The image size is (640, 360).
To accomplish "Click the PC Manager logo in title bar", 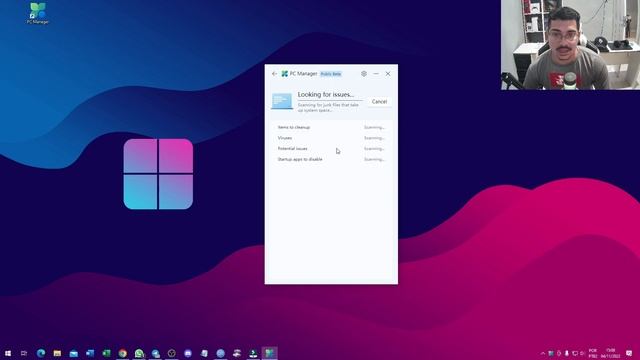I will coord(284,74).
